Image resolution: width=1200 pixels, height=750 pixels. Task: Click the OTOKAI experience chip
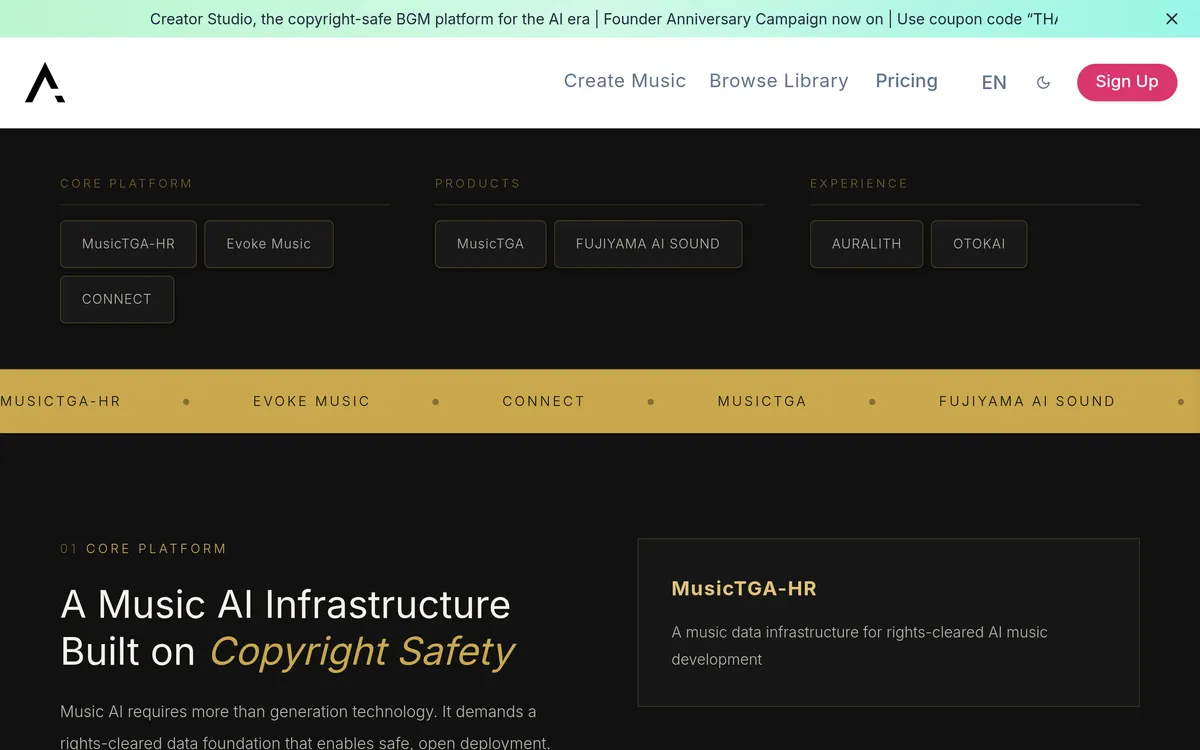pyautogui.click(x=978, y=244)
